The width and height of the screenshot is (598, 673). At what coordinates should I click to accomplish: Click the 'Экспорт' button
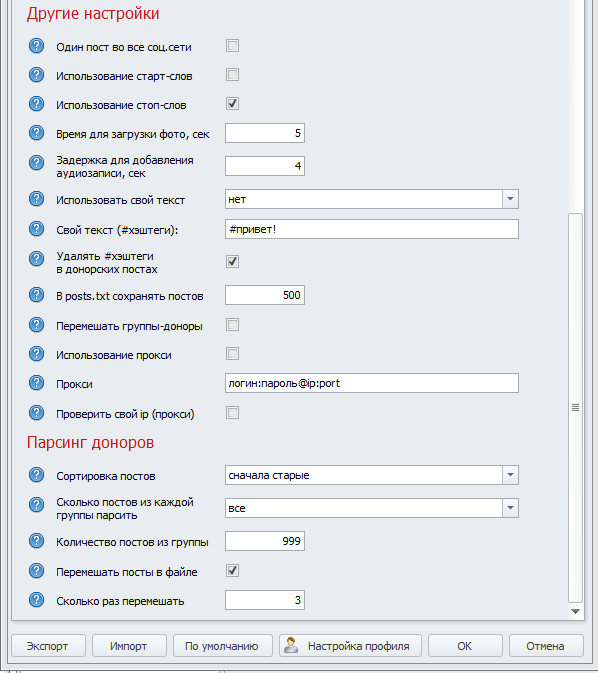pos(48,646)
